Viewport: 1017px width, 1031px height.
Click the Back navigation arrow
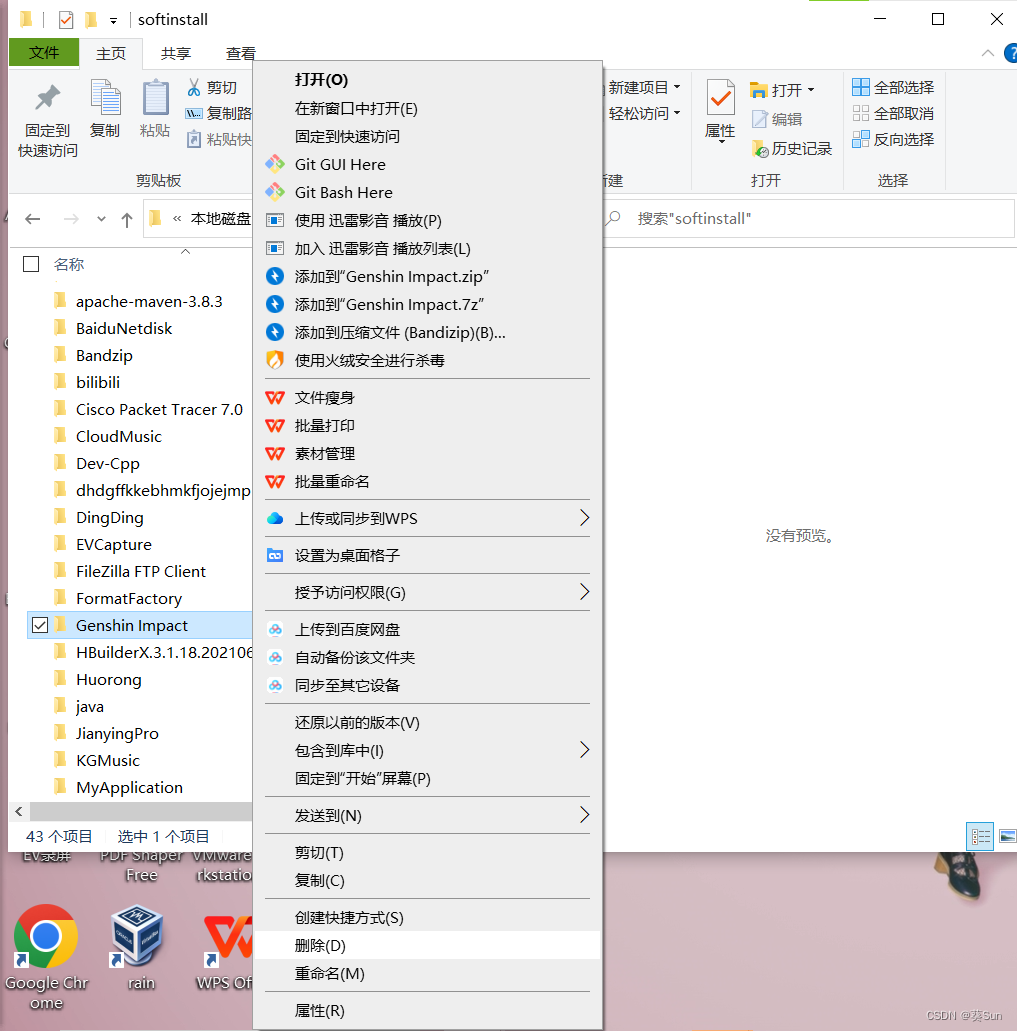[33, 219]
